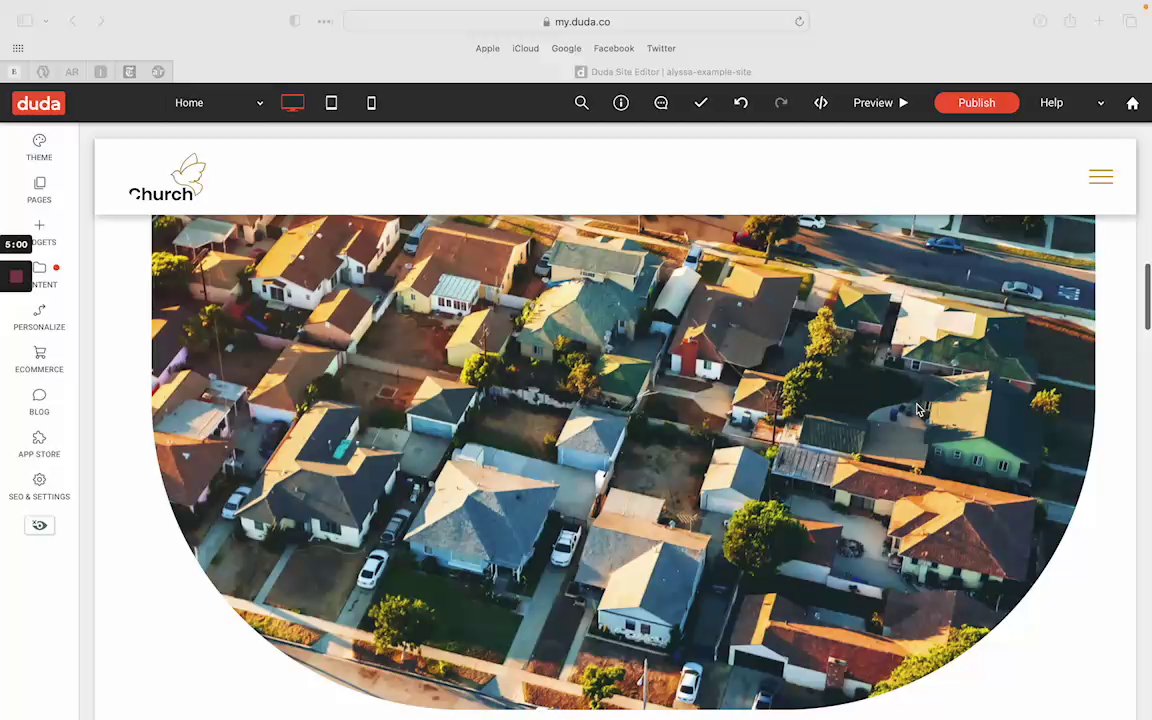Viewport: 1152px width, 720px height.
Task: Select the aerial neighborhood image
Action: coord(623,461)
